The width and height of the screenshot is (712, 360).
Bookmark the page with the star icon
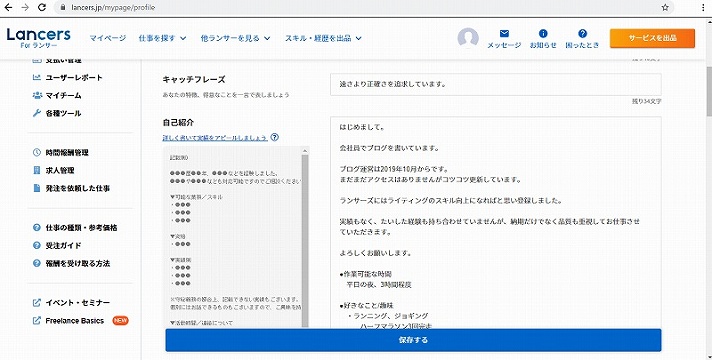pyautogui.click(x=665, y=7)
